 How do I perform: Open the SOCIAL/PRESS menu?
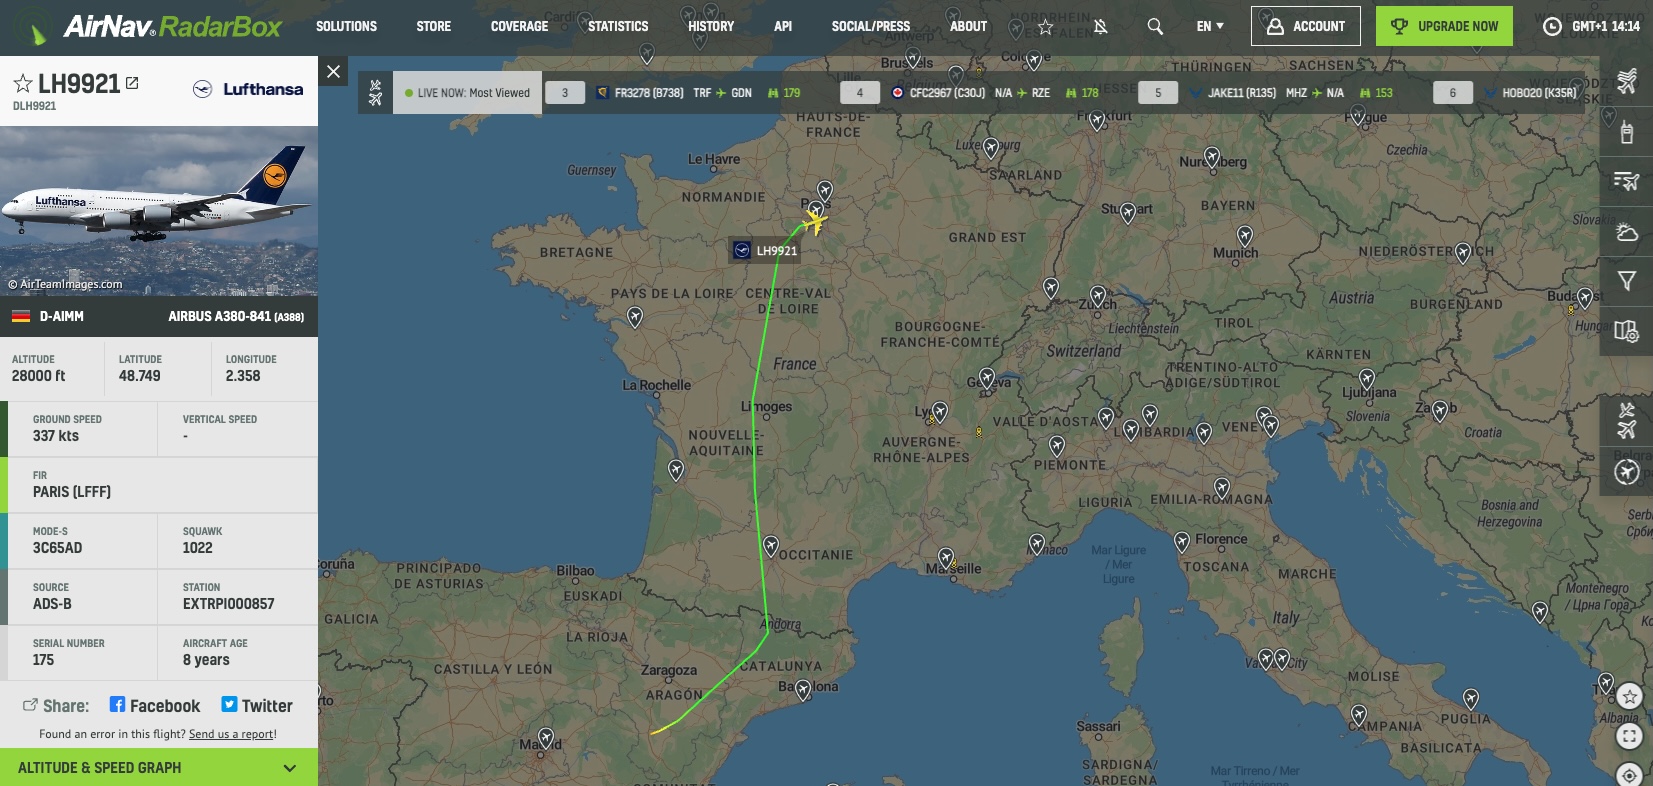871,26
